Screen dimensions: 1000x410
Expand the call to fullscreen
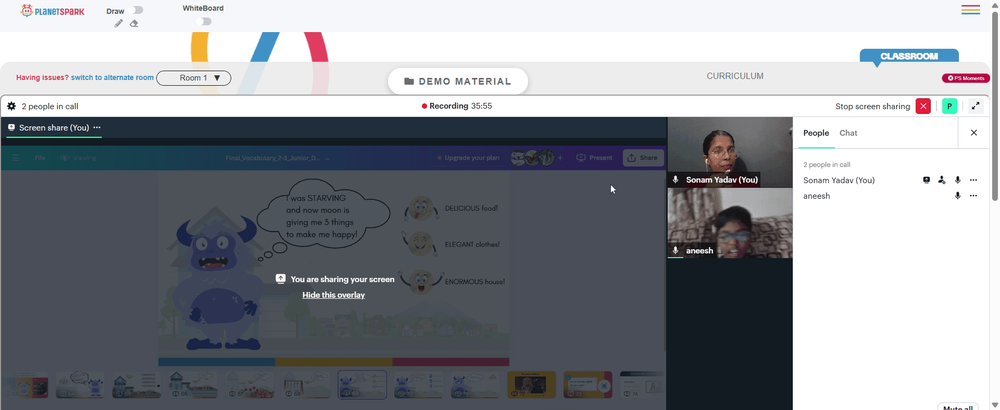click(975, 106)
